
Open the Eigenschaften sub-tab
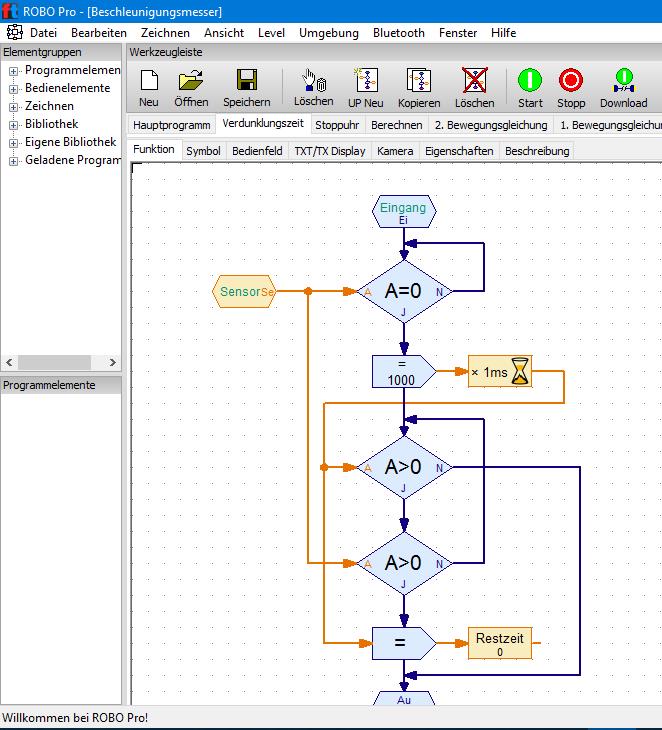[x=459, y=151]
